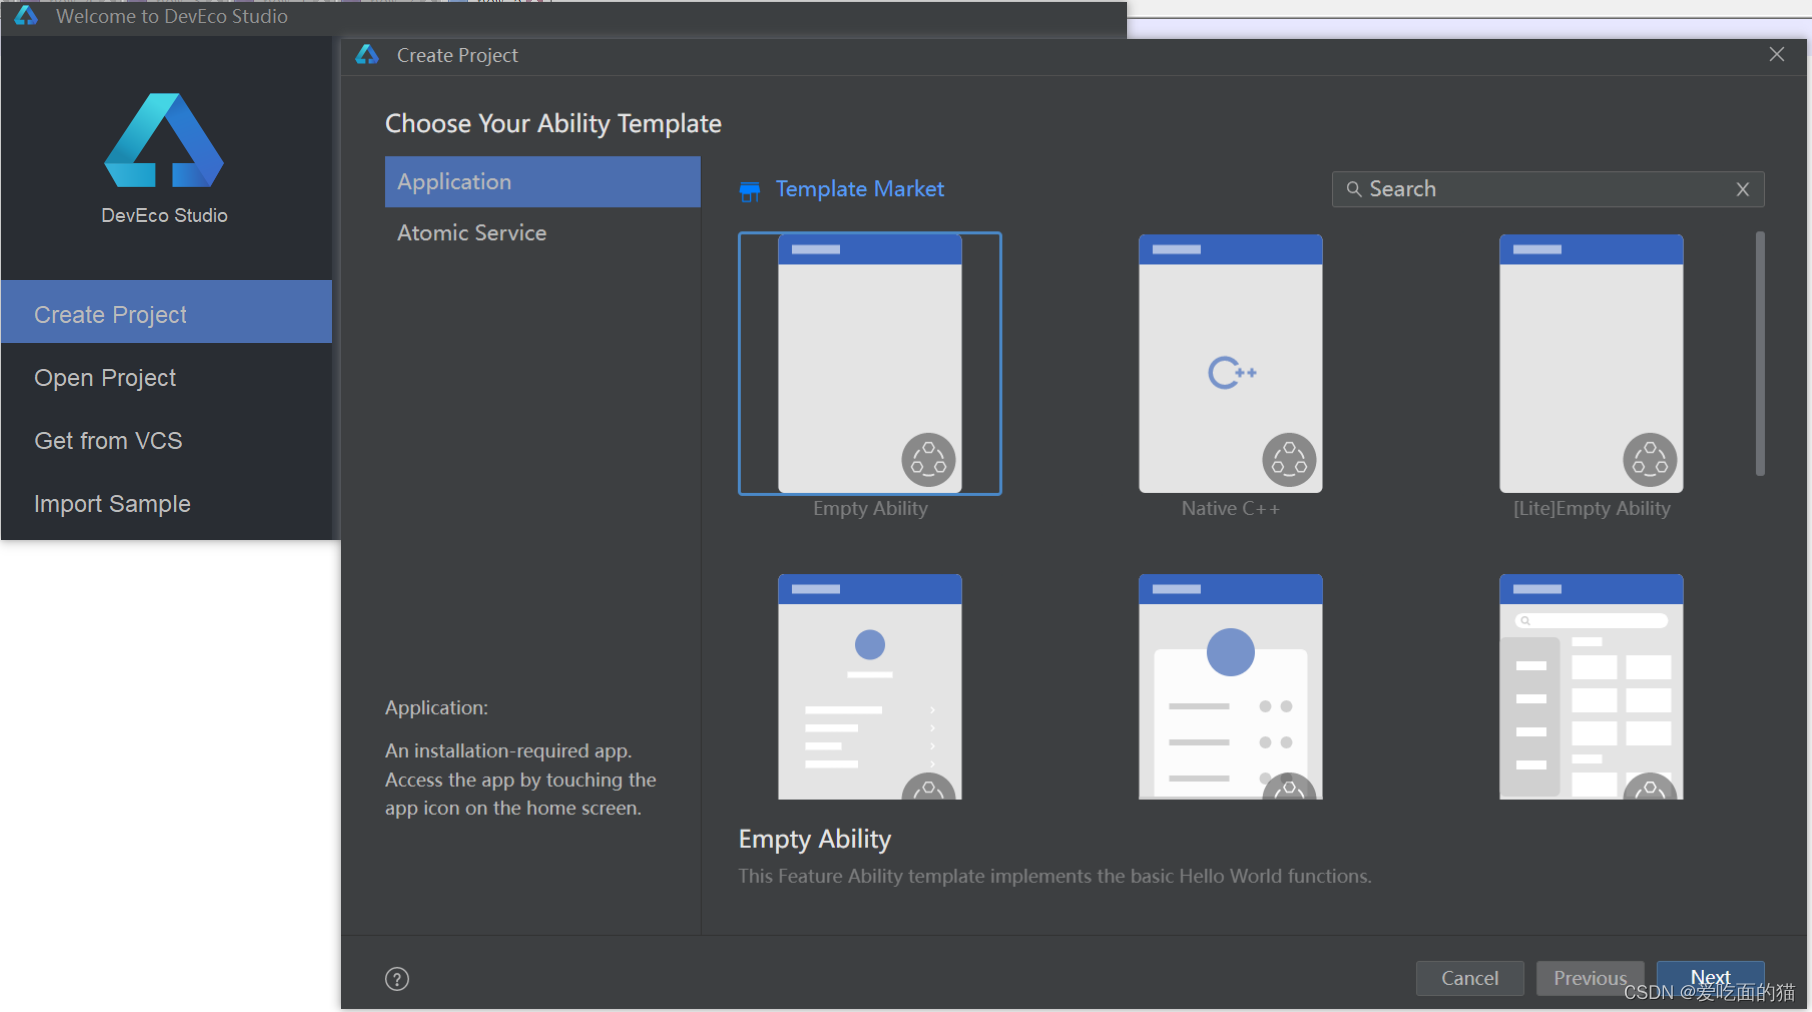Click the search magnifier icon
This screenshot has height=1012, width=1812.
(1354, 189)
